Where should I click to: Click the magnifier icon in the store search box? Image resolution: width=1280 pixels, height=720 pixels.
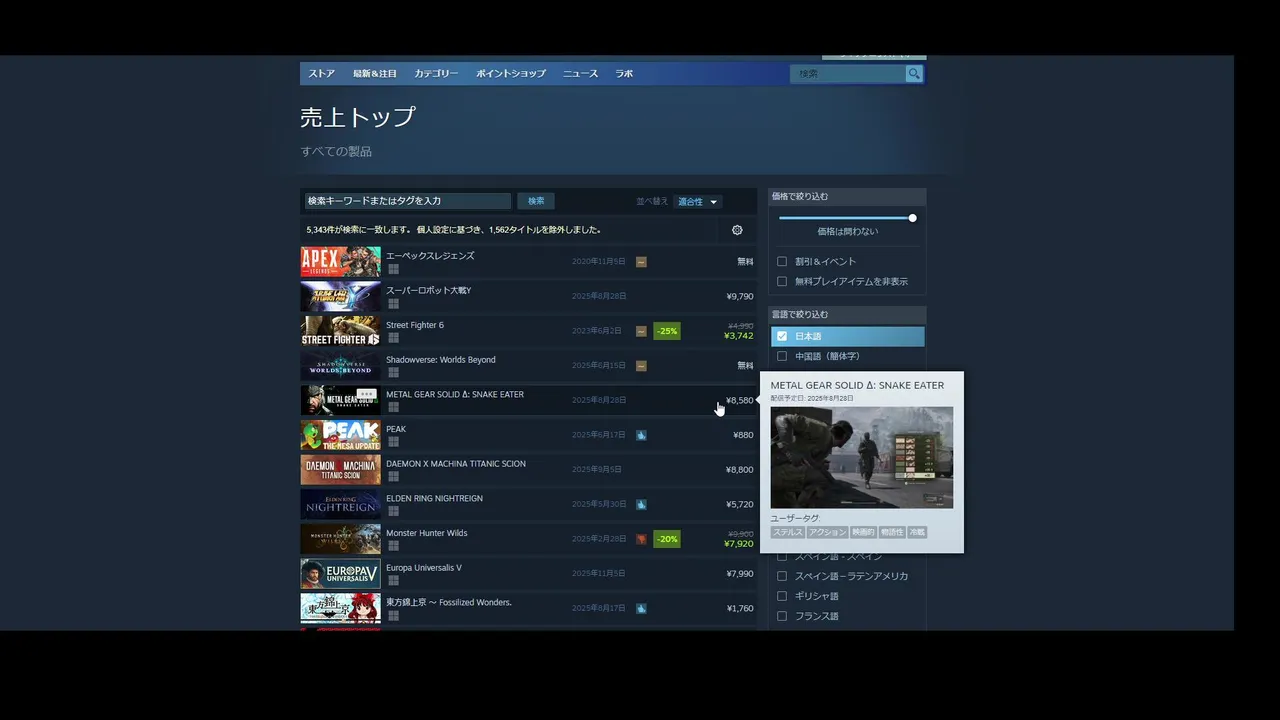tap(914, 74)
